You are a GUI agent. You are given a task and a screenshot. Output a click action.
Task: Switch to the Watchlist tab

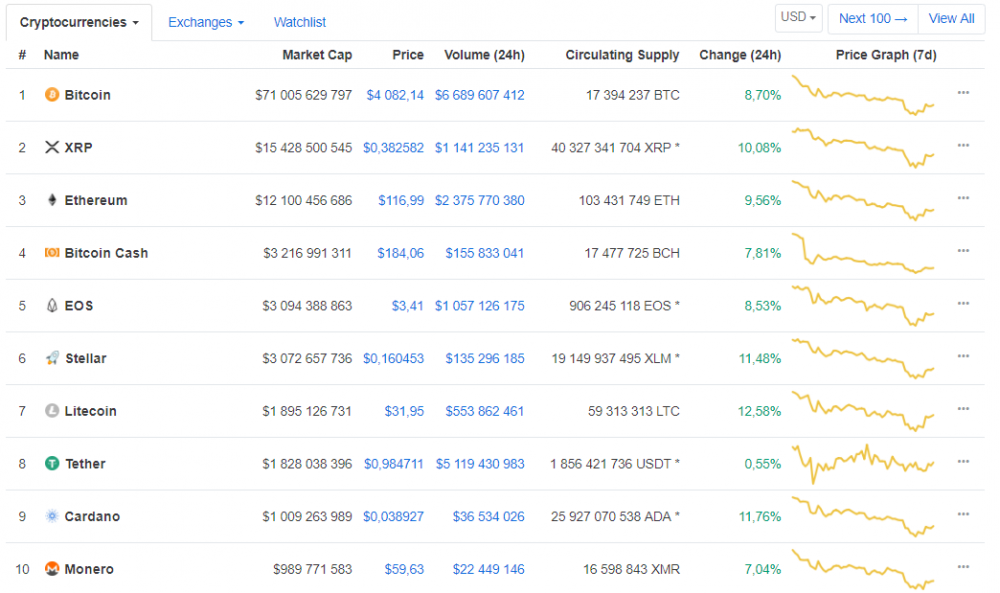pyautogui.click(x=300, y=22)
